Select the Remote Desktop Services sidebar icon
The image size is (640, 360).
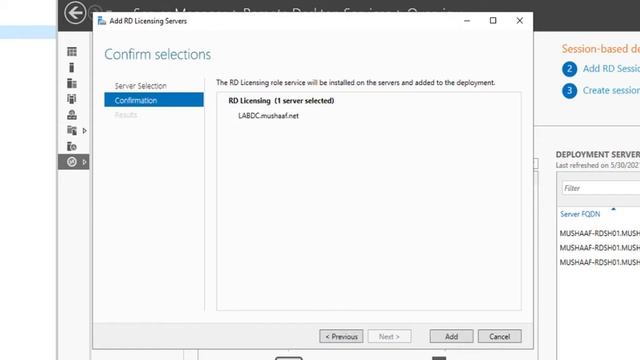[72, 162]
